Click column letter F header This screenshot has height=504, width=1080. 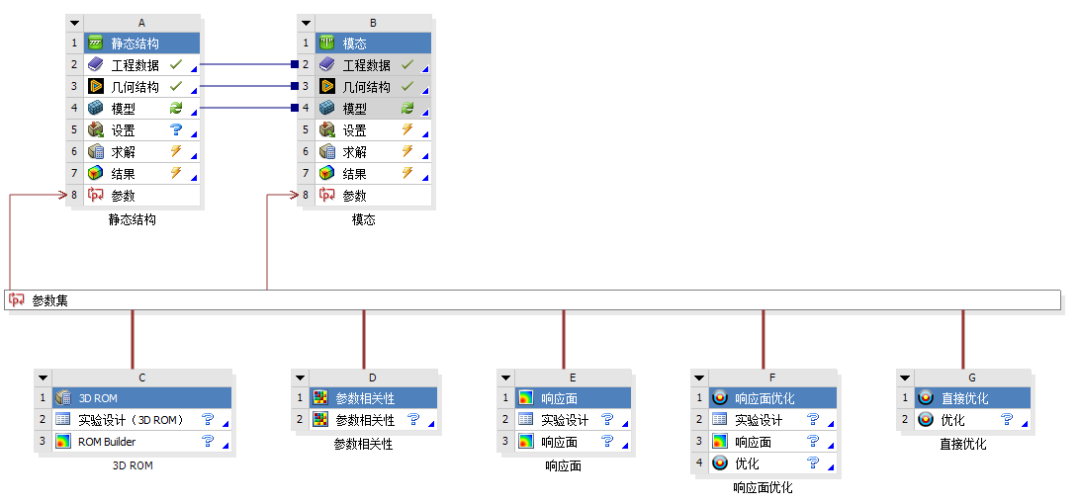tap(773, 377)
